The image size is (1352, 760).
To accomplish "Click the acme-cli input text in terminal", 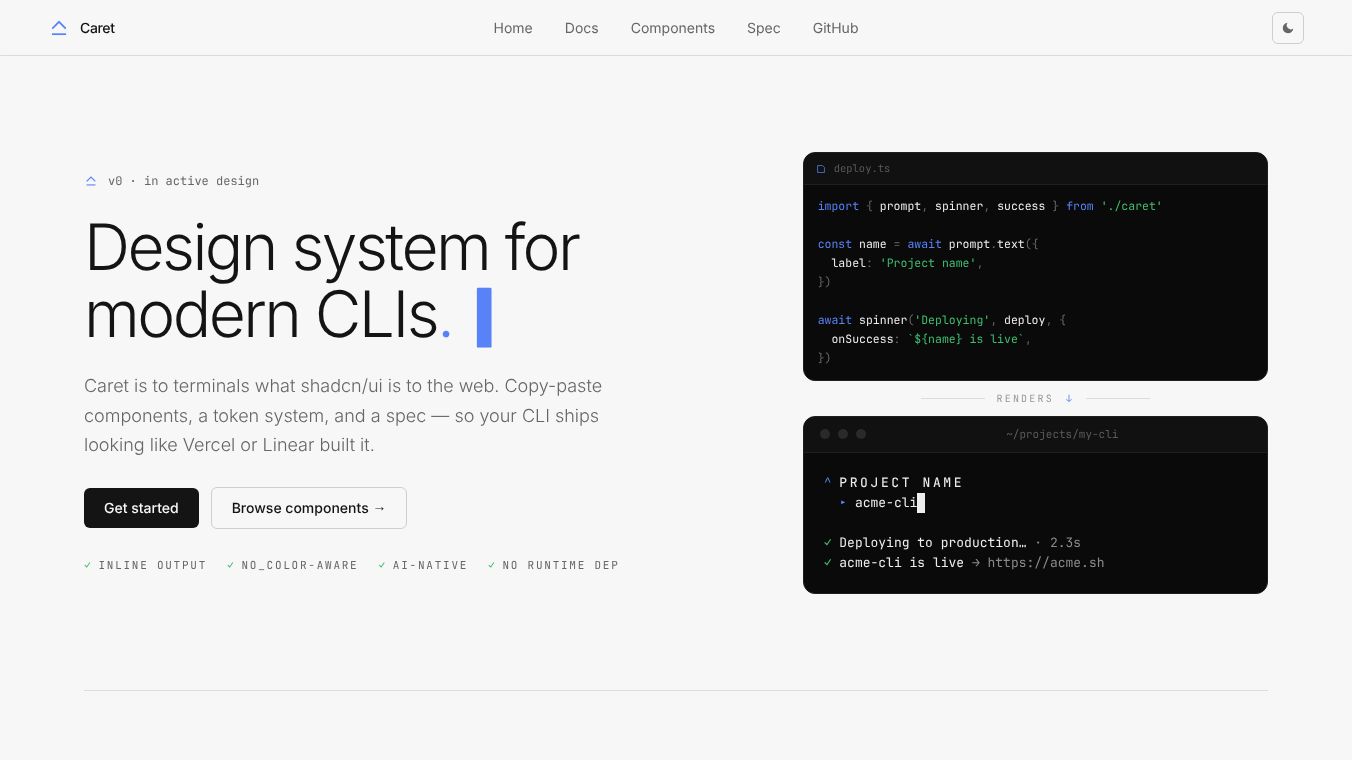I will [886, 503].
